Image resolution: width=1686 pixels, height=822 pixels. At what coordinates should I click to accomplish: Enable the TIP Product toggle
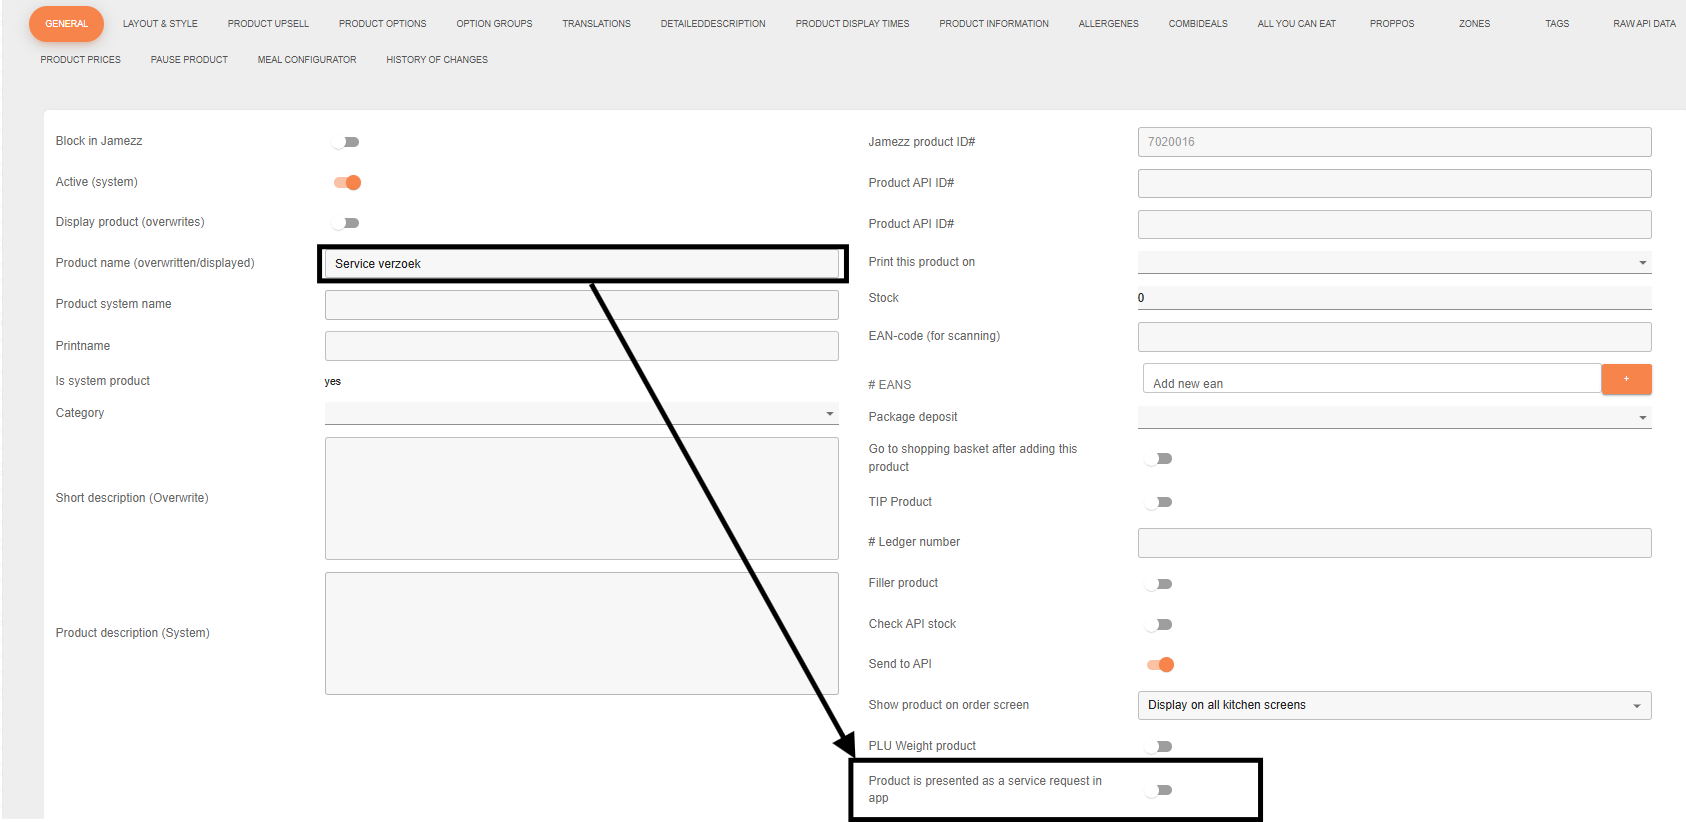tap(1159, 502)
